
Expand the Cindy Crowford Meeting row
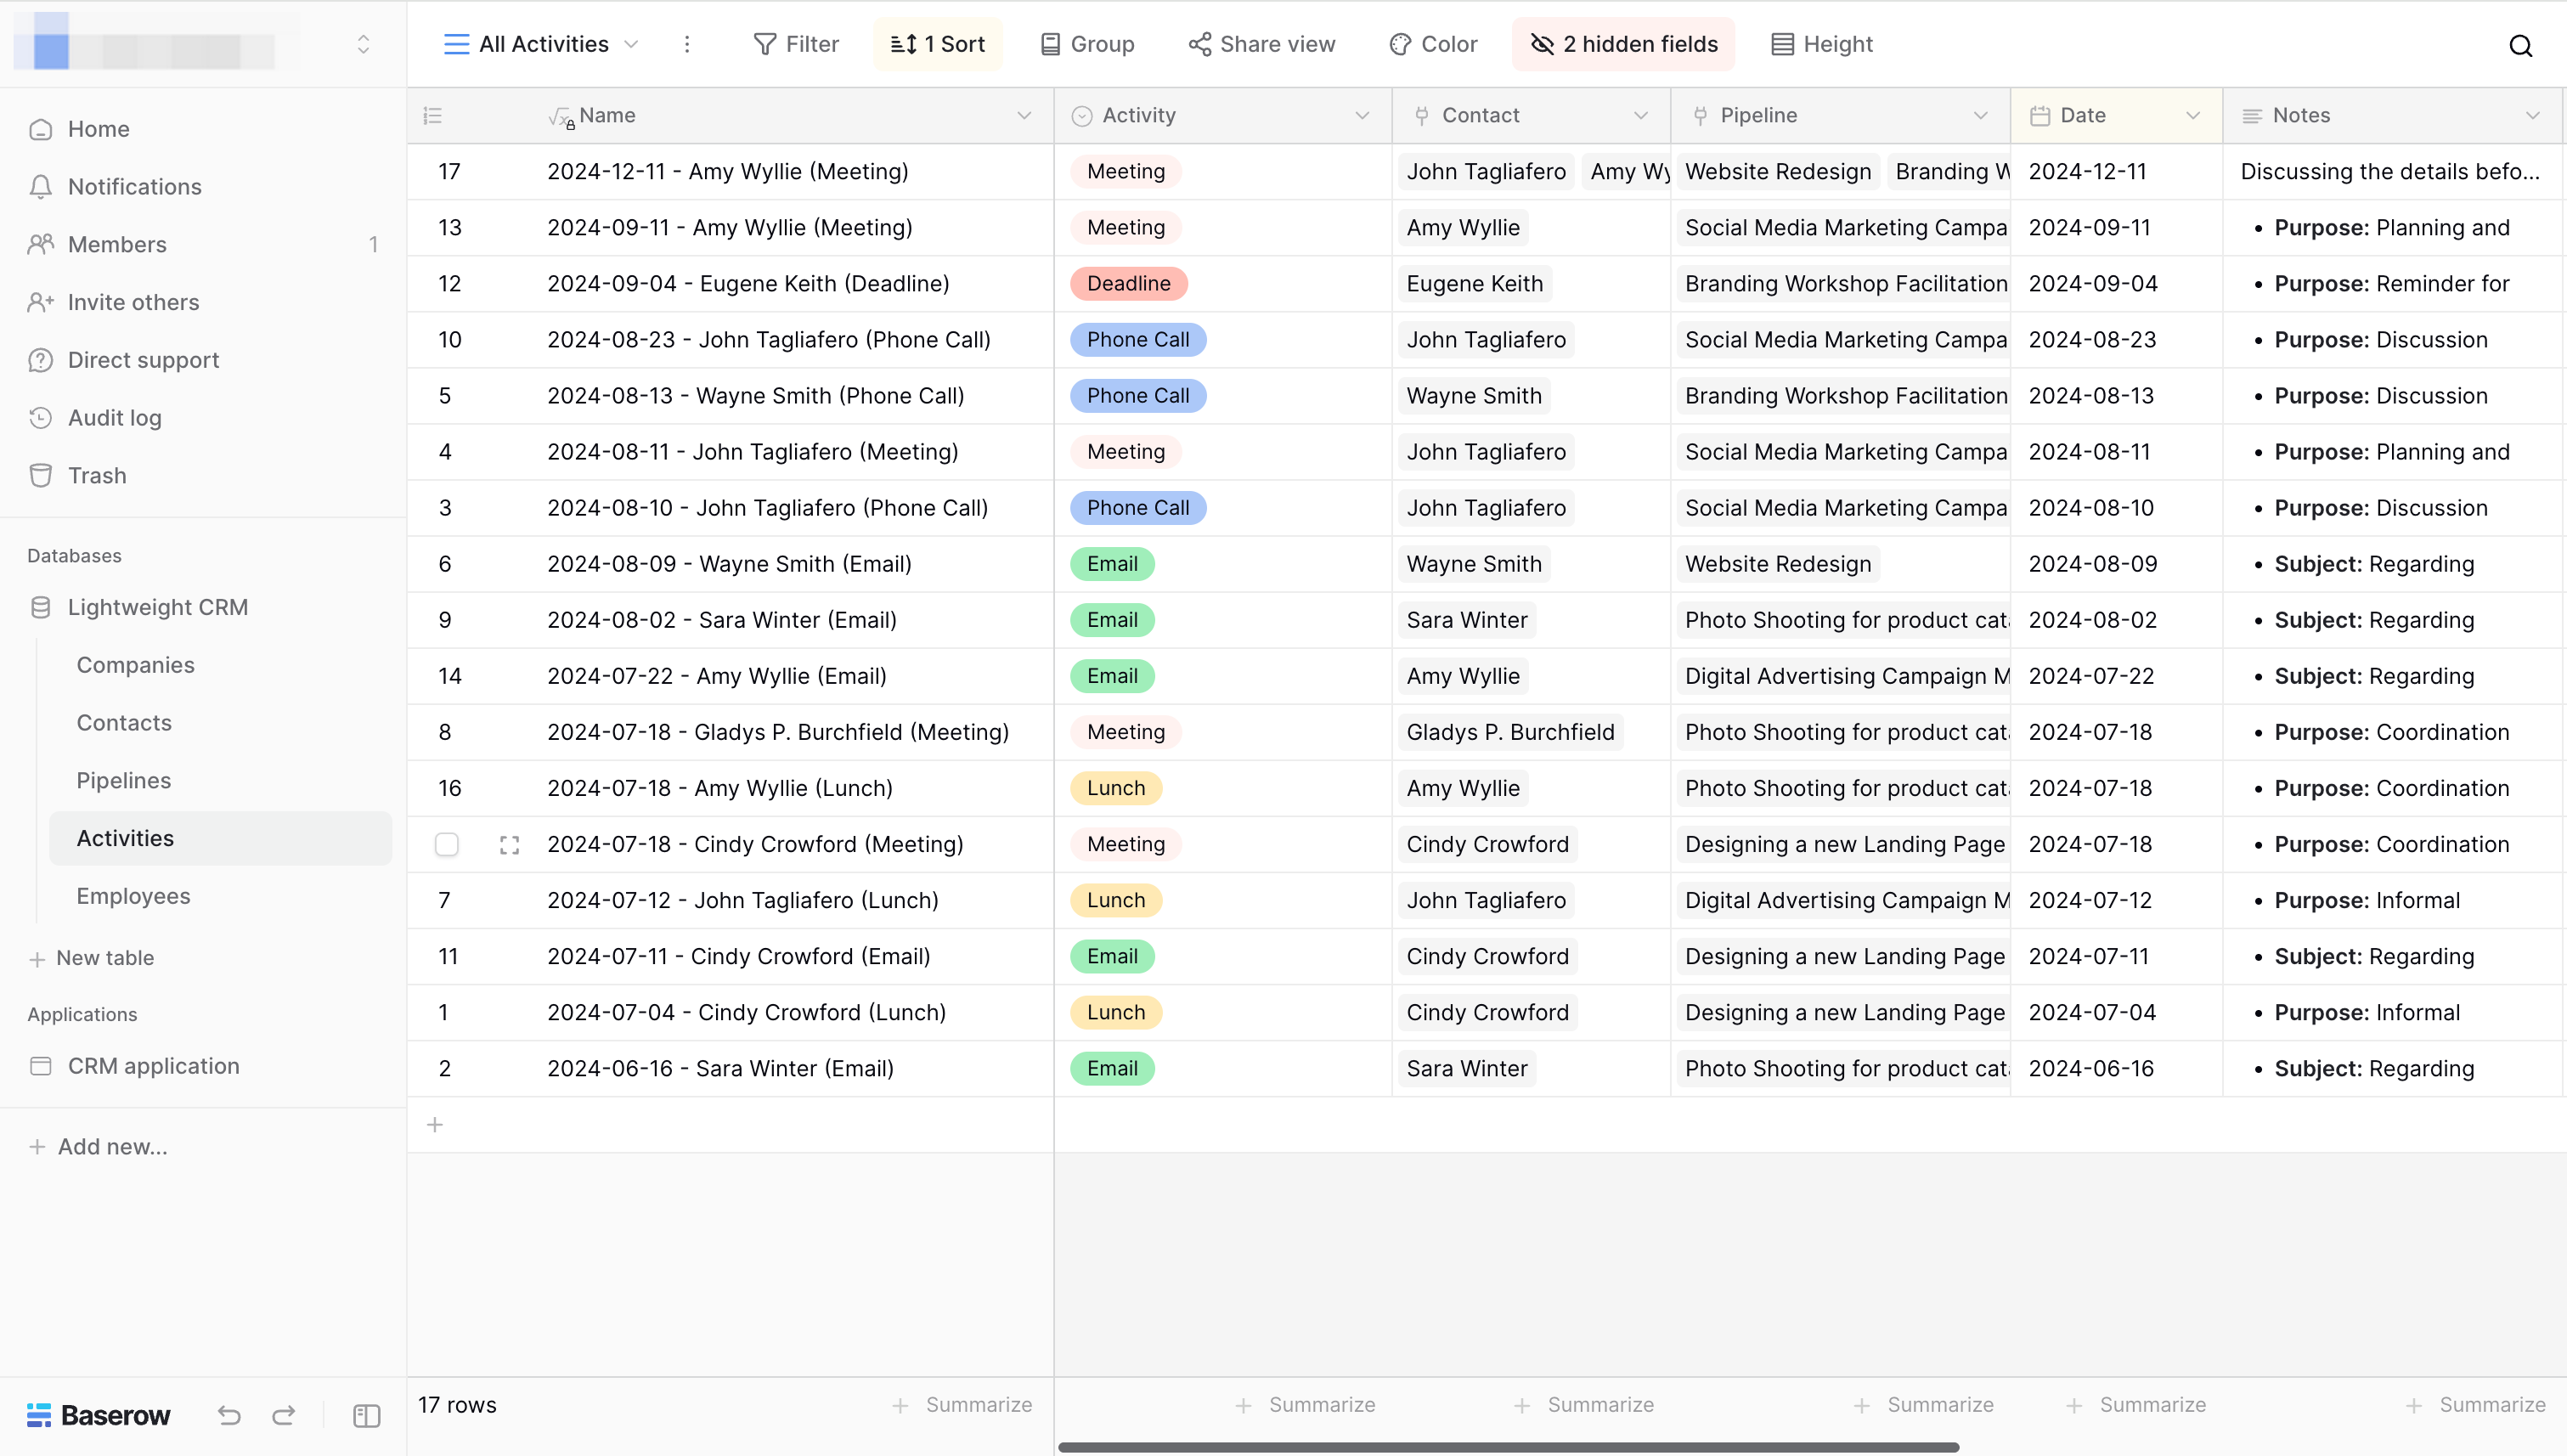tap(509, 845)
